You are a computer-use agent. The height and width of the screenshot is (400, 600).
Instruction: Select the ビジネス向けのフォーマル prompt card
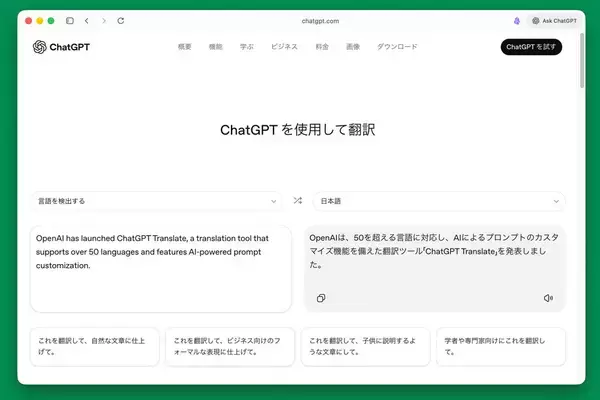point(230,346)
